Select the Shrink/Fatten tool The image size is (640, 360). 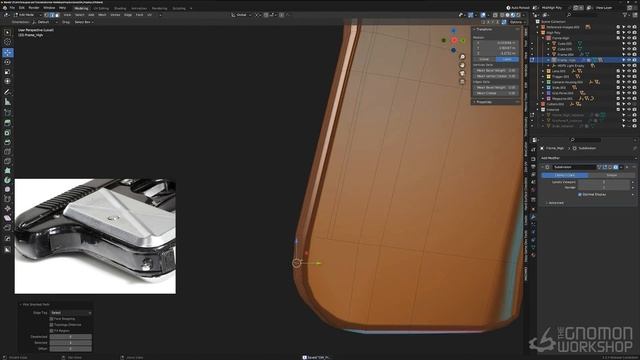[x=7, y=209]
